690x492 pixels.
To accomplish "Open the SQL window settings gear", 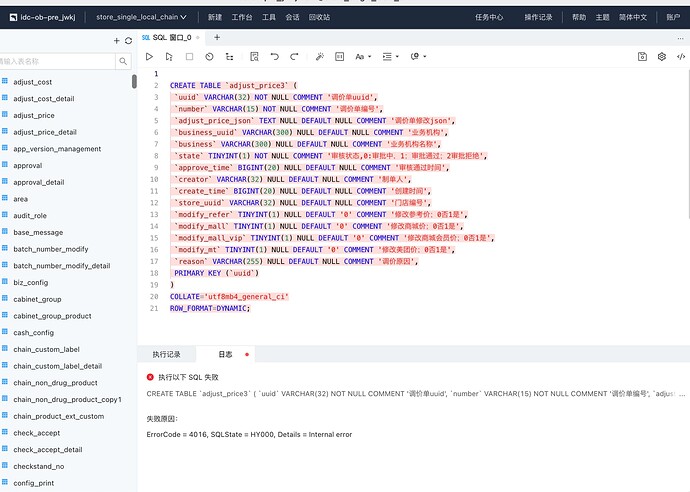I will coord(661,56).
